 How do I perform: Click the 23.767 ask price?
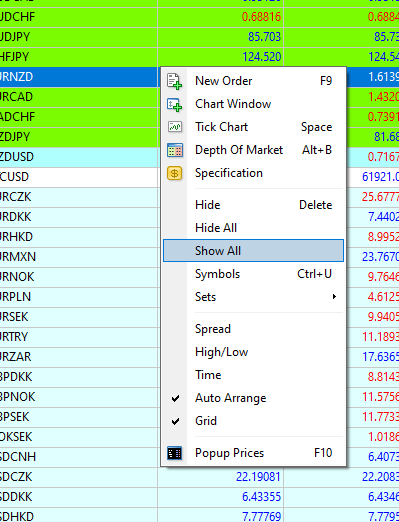380,257
